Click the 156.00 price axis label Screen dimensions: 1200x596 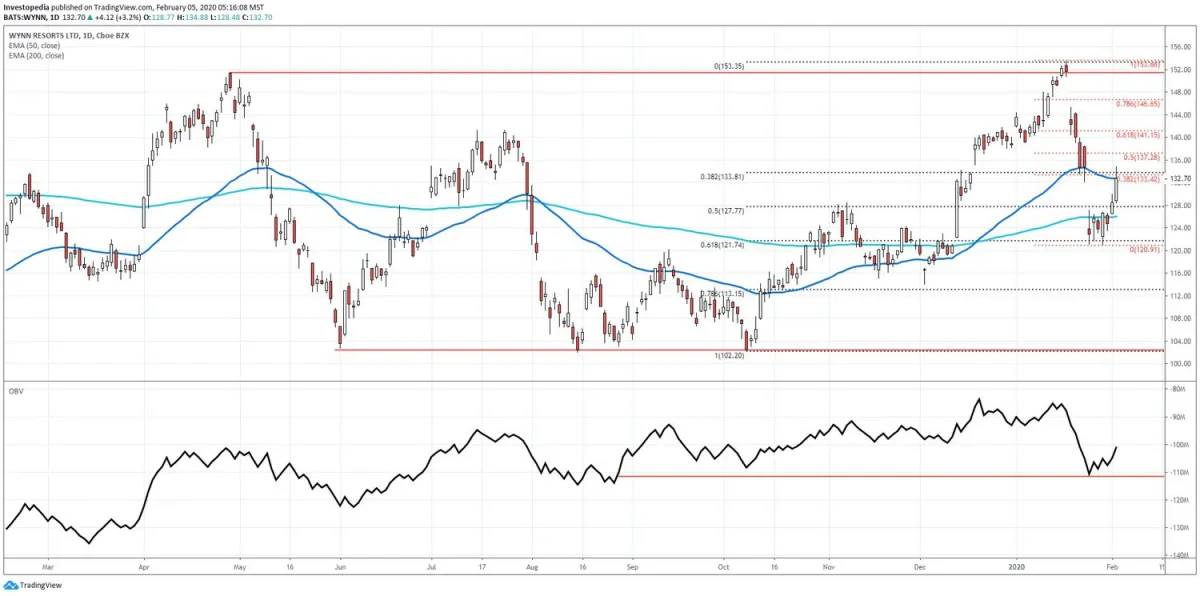point(1181,47)
